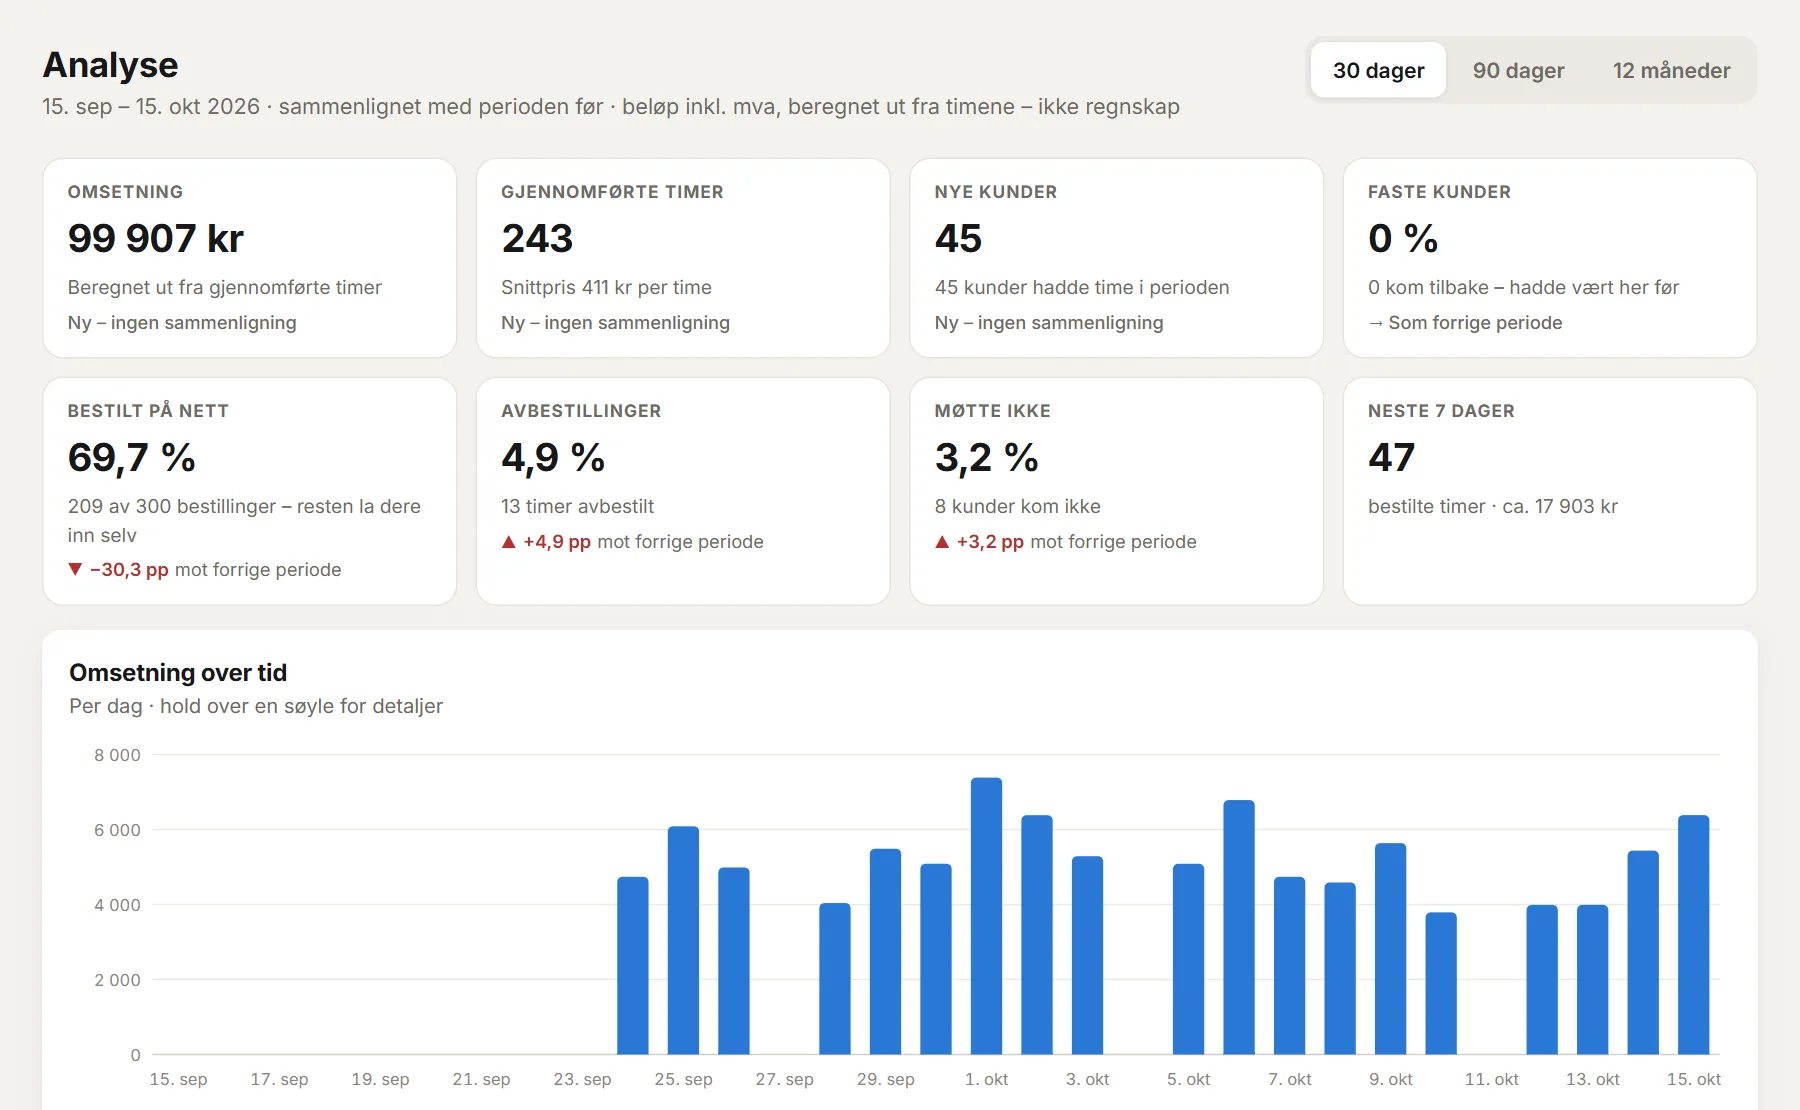The width and height of the screenshot is (1800, 1110).
Task: Click the "8 000" y-axis label
Action: click(117, 755)
